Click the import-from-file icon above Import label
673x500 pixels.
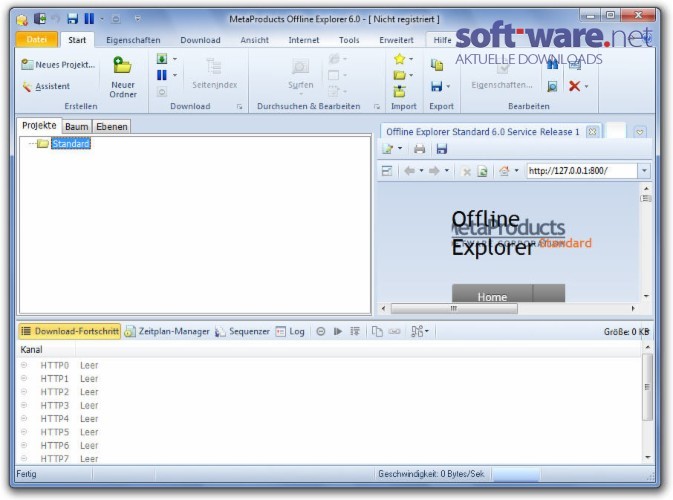[400, 91]
